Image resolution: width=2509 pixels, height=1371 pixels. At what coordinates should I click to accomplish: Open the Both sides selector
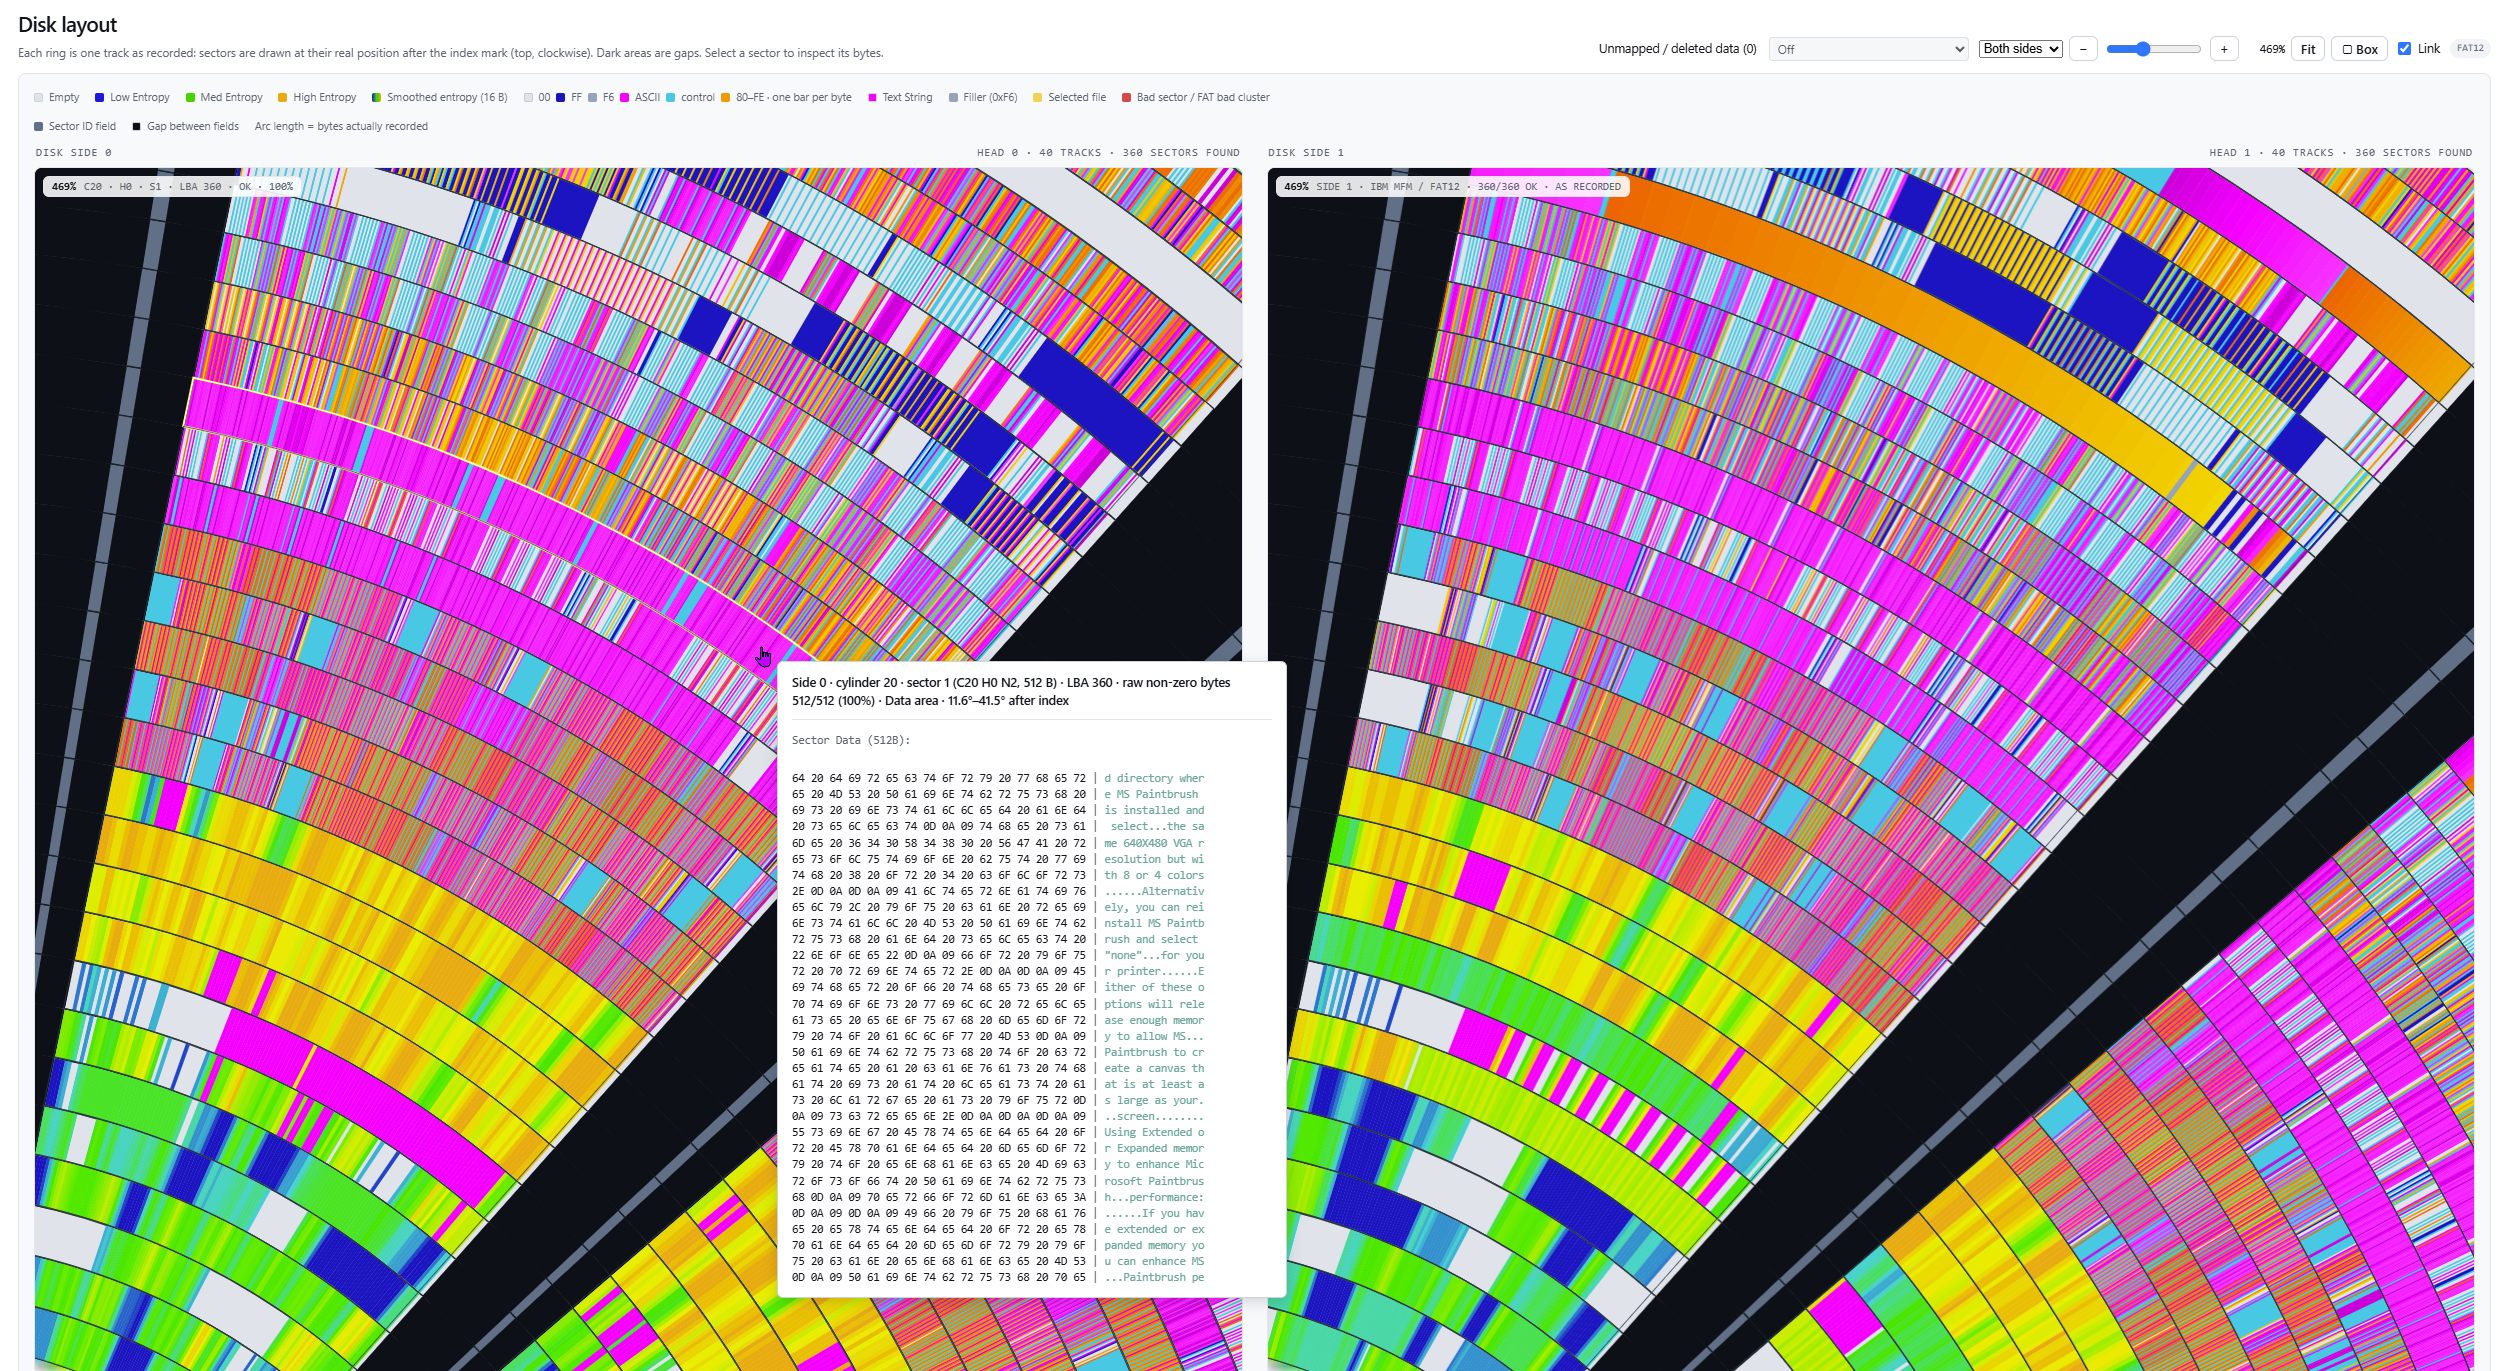click(x=2020, y=49)
